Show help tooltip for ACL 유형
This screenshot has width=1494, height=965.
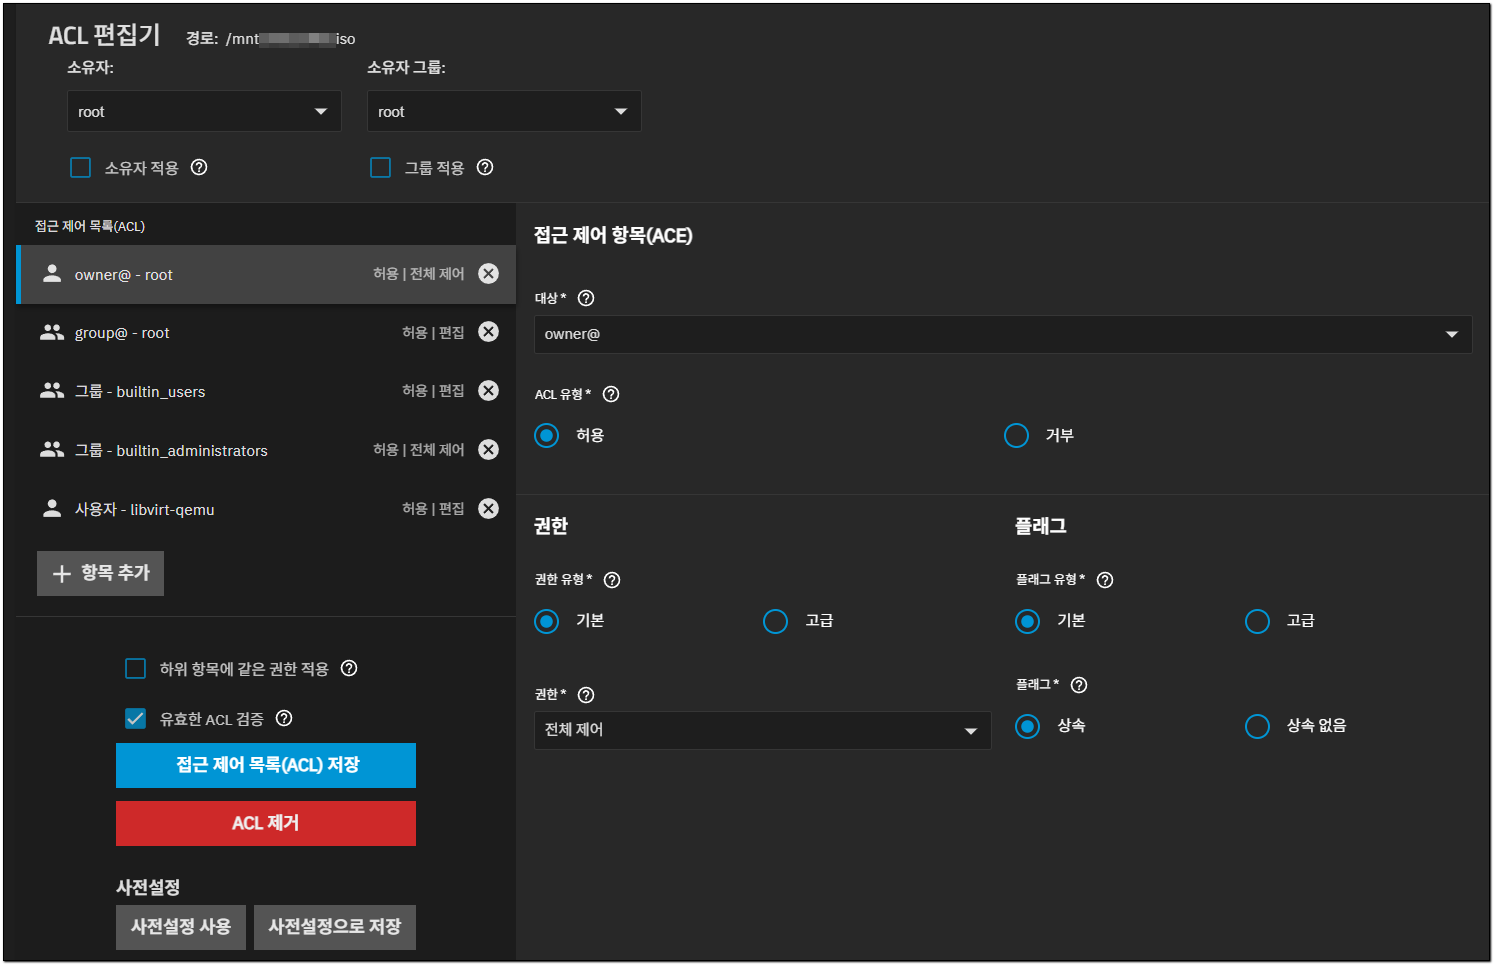click(611, 395)
